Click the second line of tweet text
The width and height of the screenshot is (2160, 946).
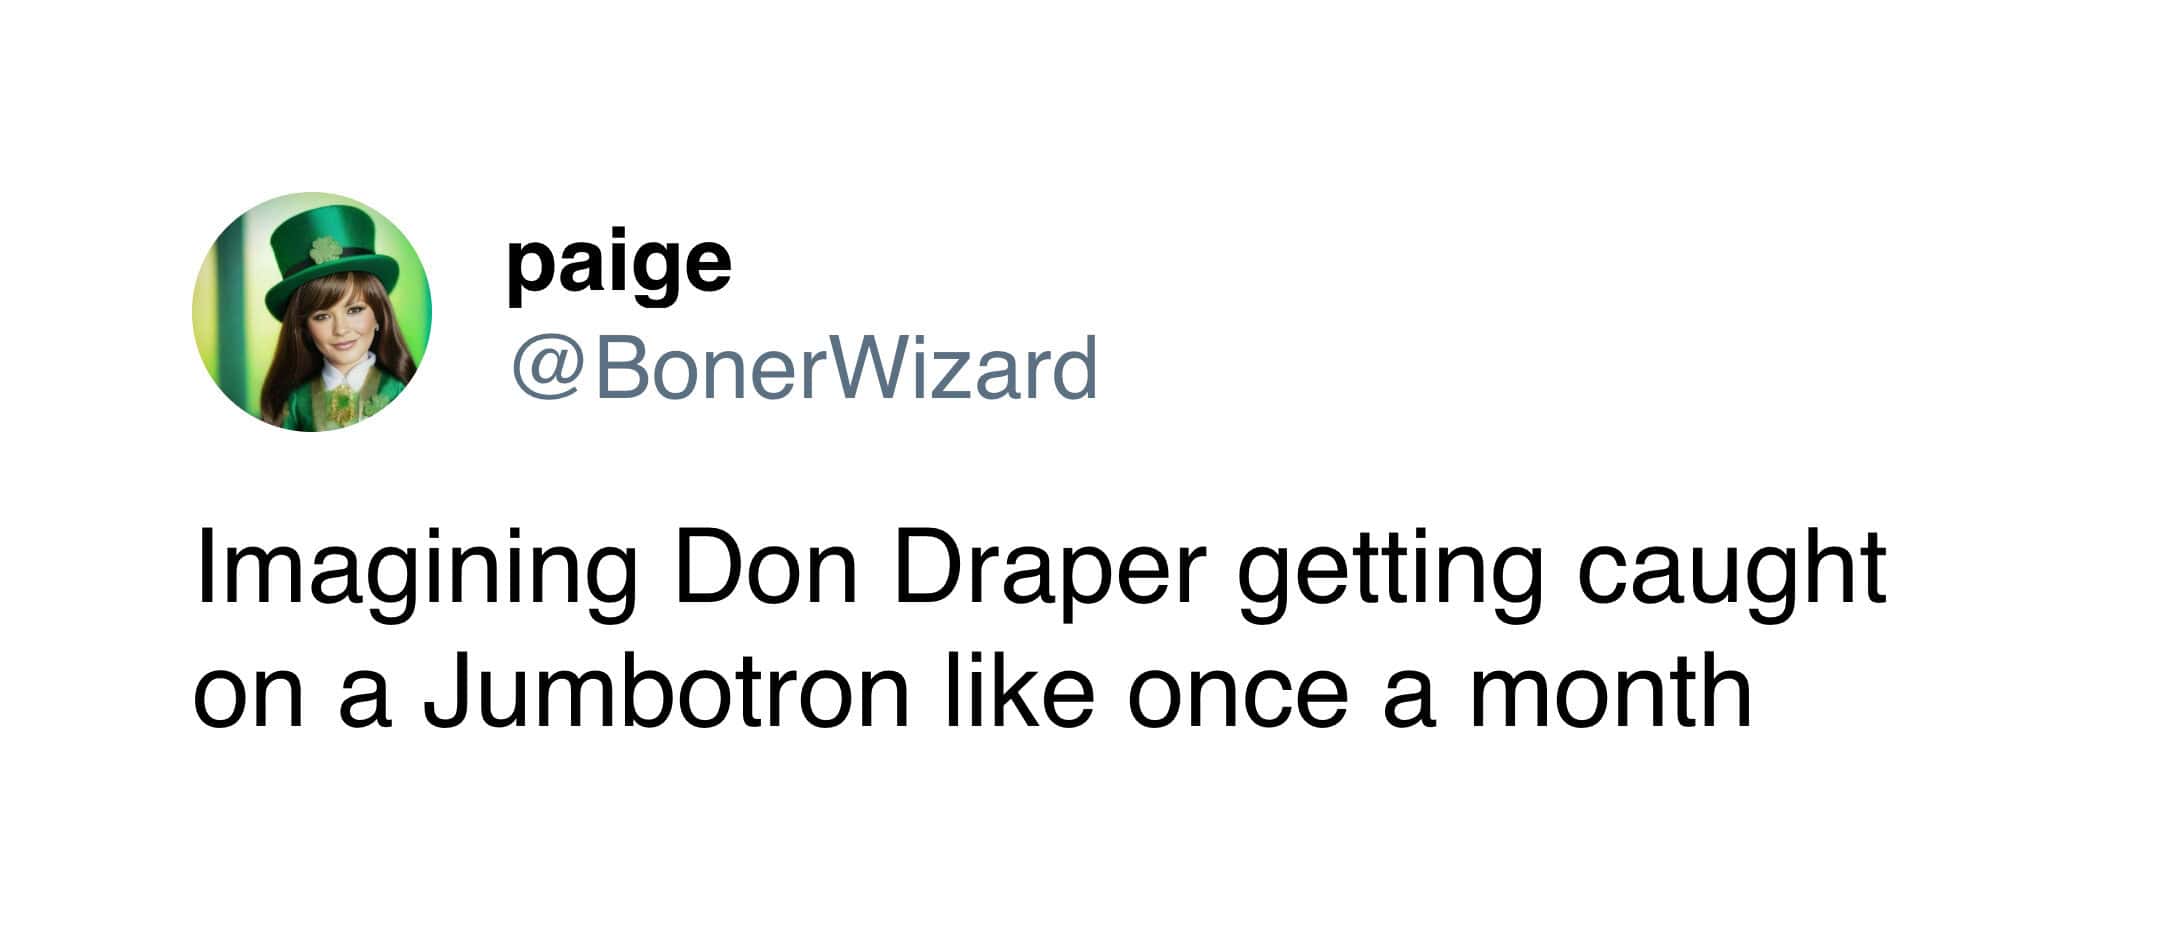click(972, 690)
